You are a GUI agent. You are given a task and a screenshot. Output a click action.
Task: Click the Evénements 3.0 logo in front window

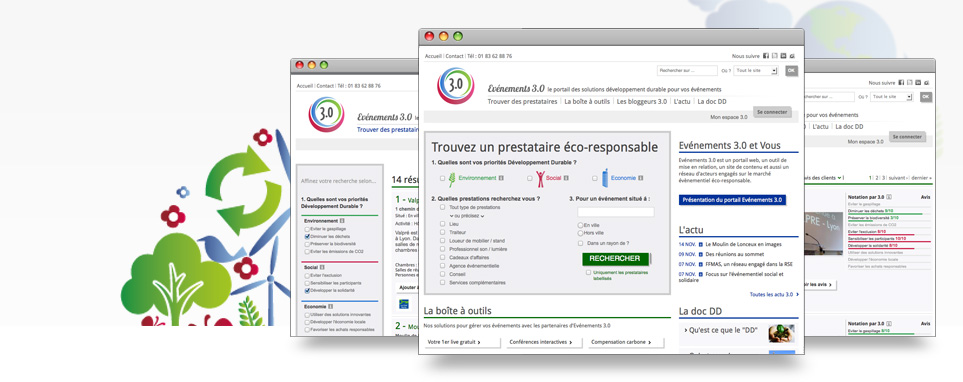[x=456, y=85]
